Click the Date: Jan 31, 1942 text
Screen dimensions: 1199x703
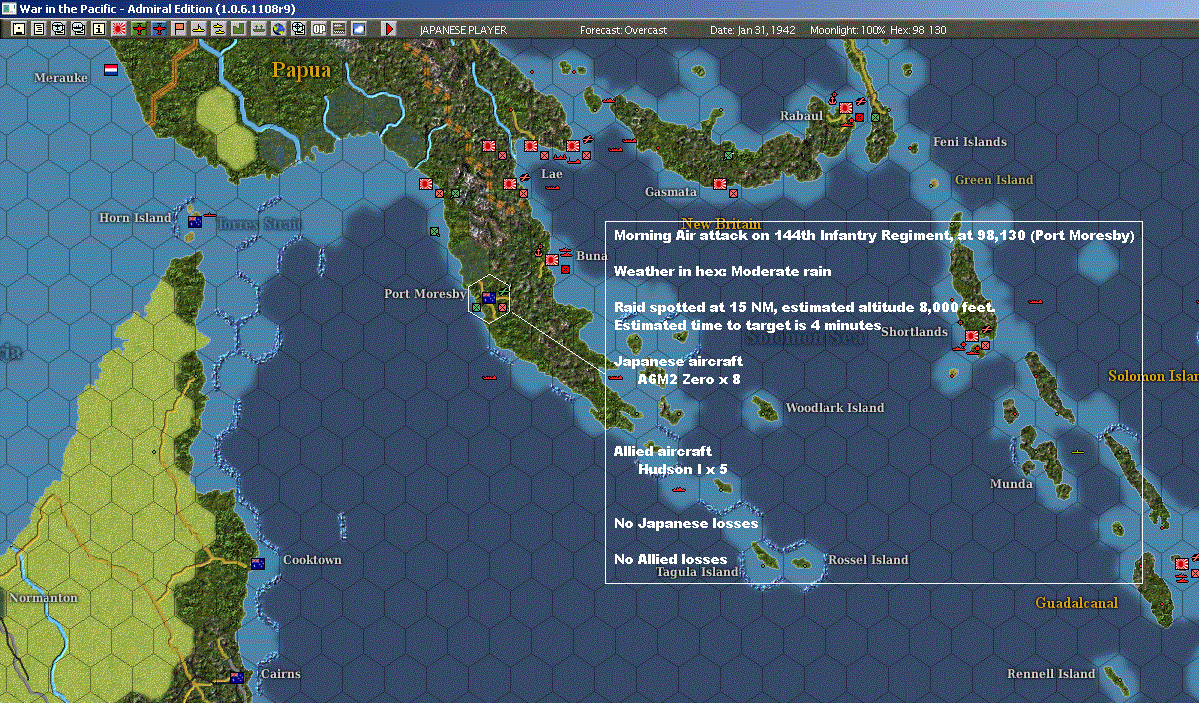tap(752, 30)
